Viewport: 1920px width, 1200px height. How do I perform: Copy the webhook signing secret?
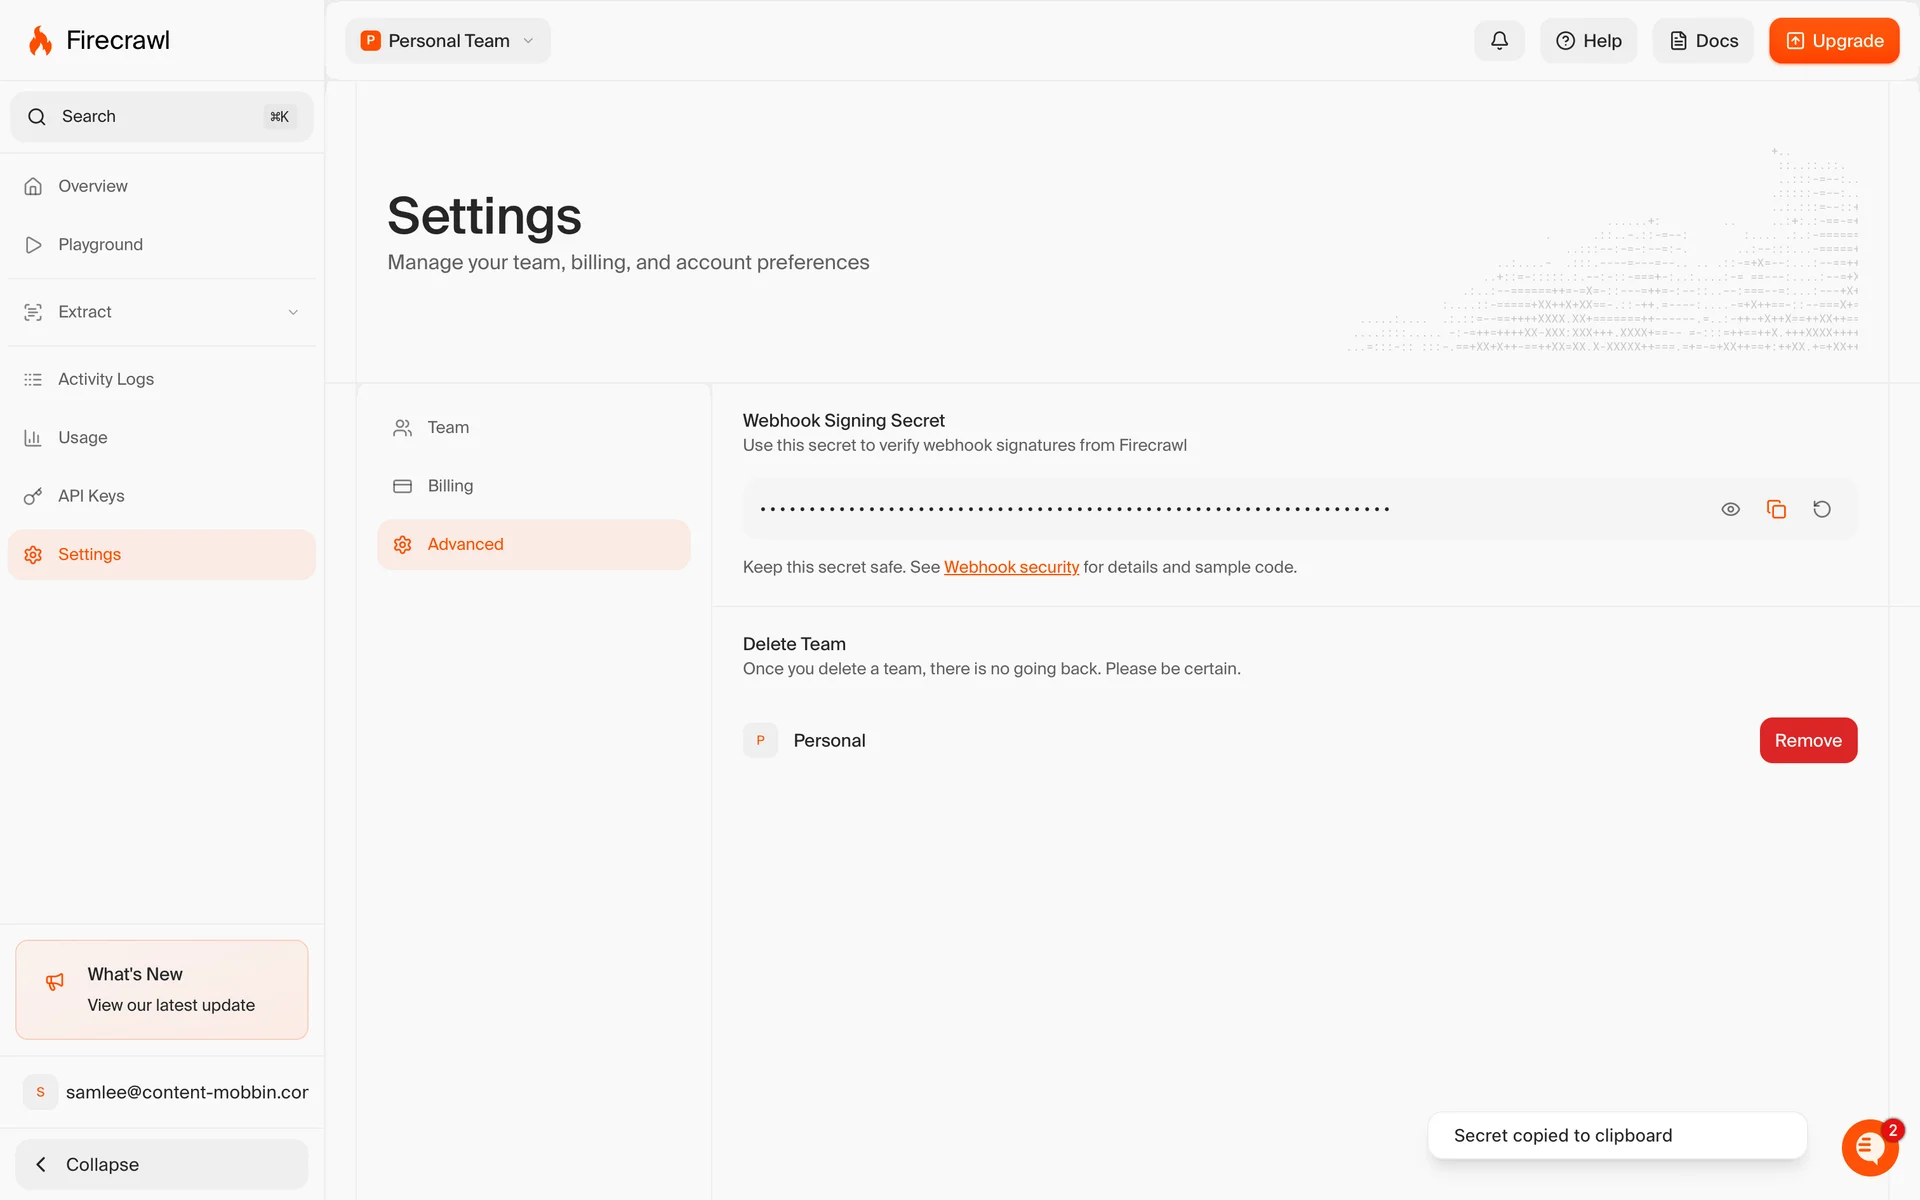tap(1776, 509)
